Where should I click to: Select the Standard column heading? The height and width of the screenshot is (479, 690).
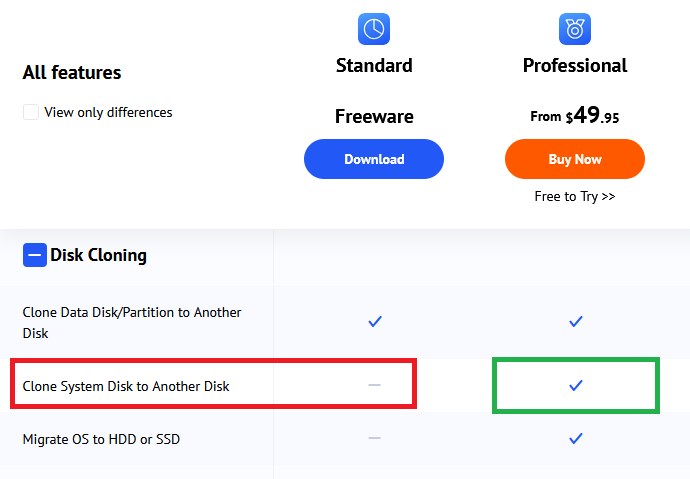pyautogui.click(x=374, y=66)
